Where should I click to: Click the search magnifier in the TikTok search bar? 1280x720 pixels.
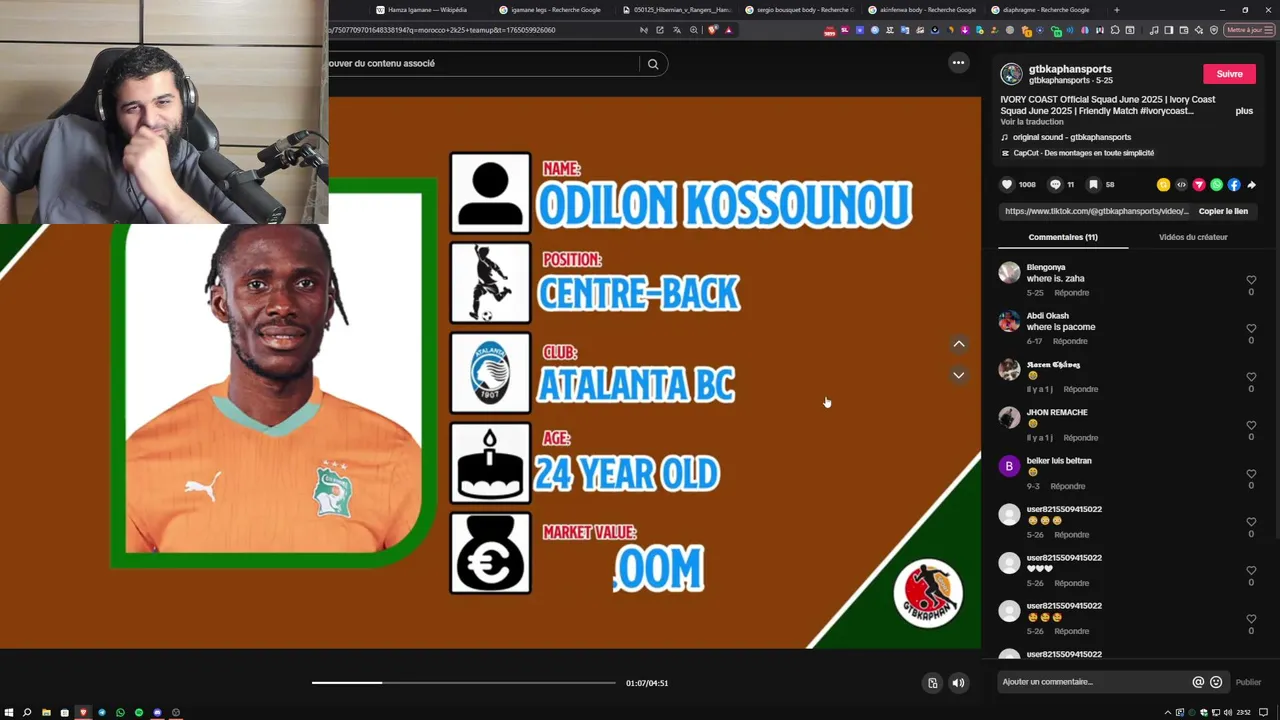[653, 64]
